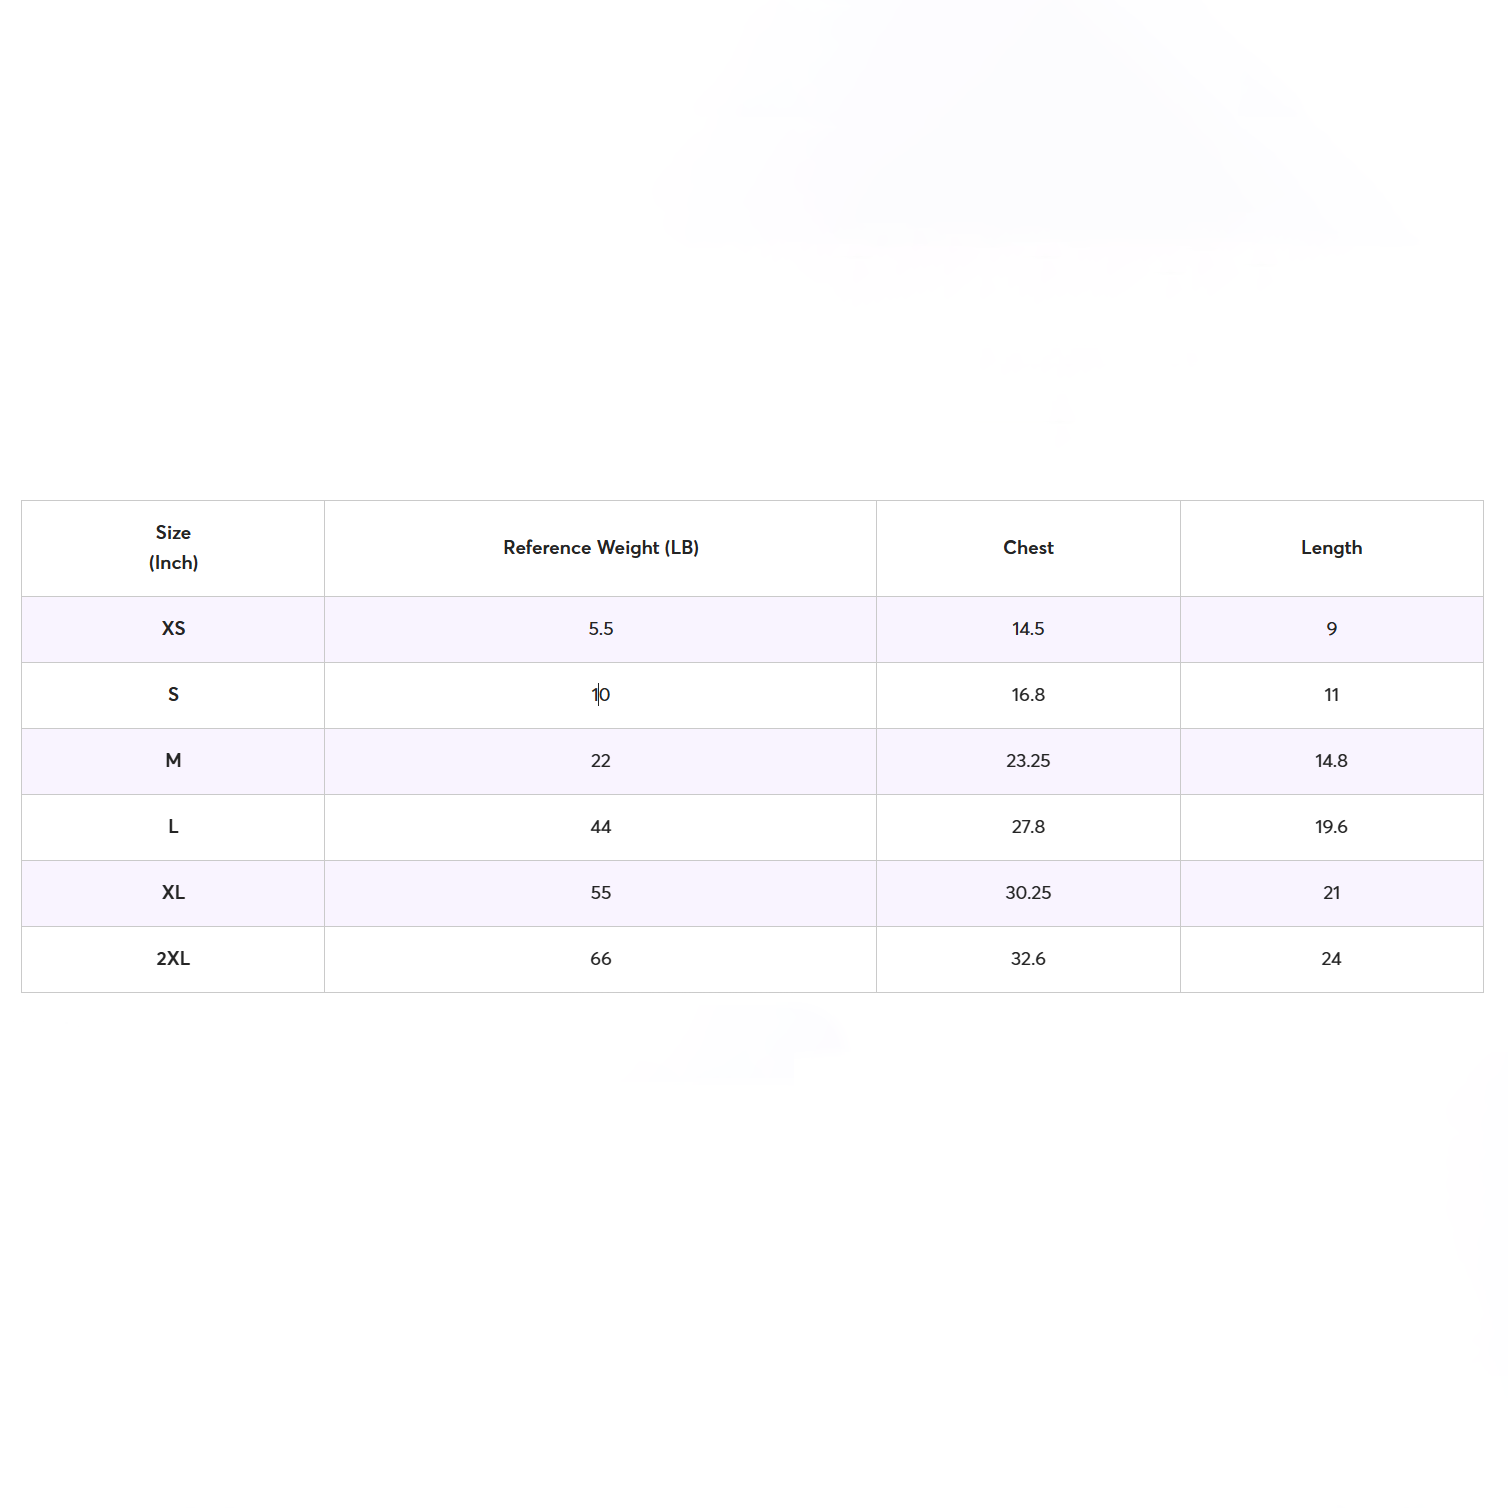Click the L size row label
This screenshot has width=1508, height=1508.
click(173, 827)
